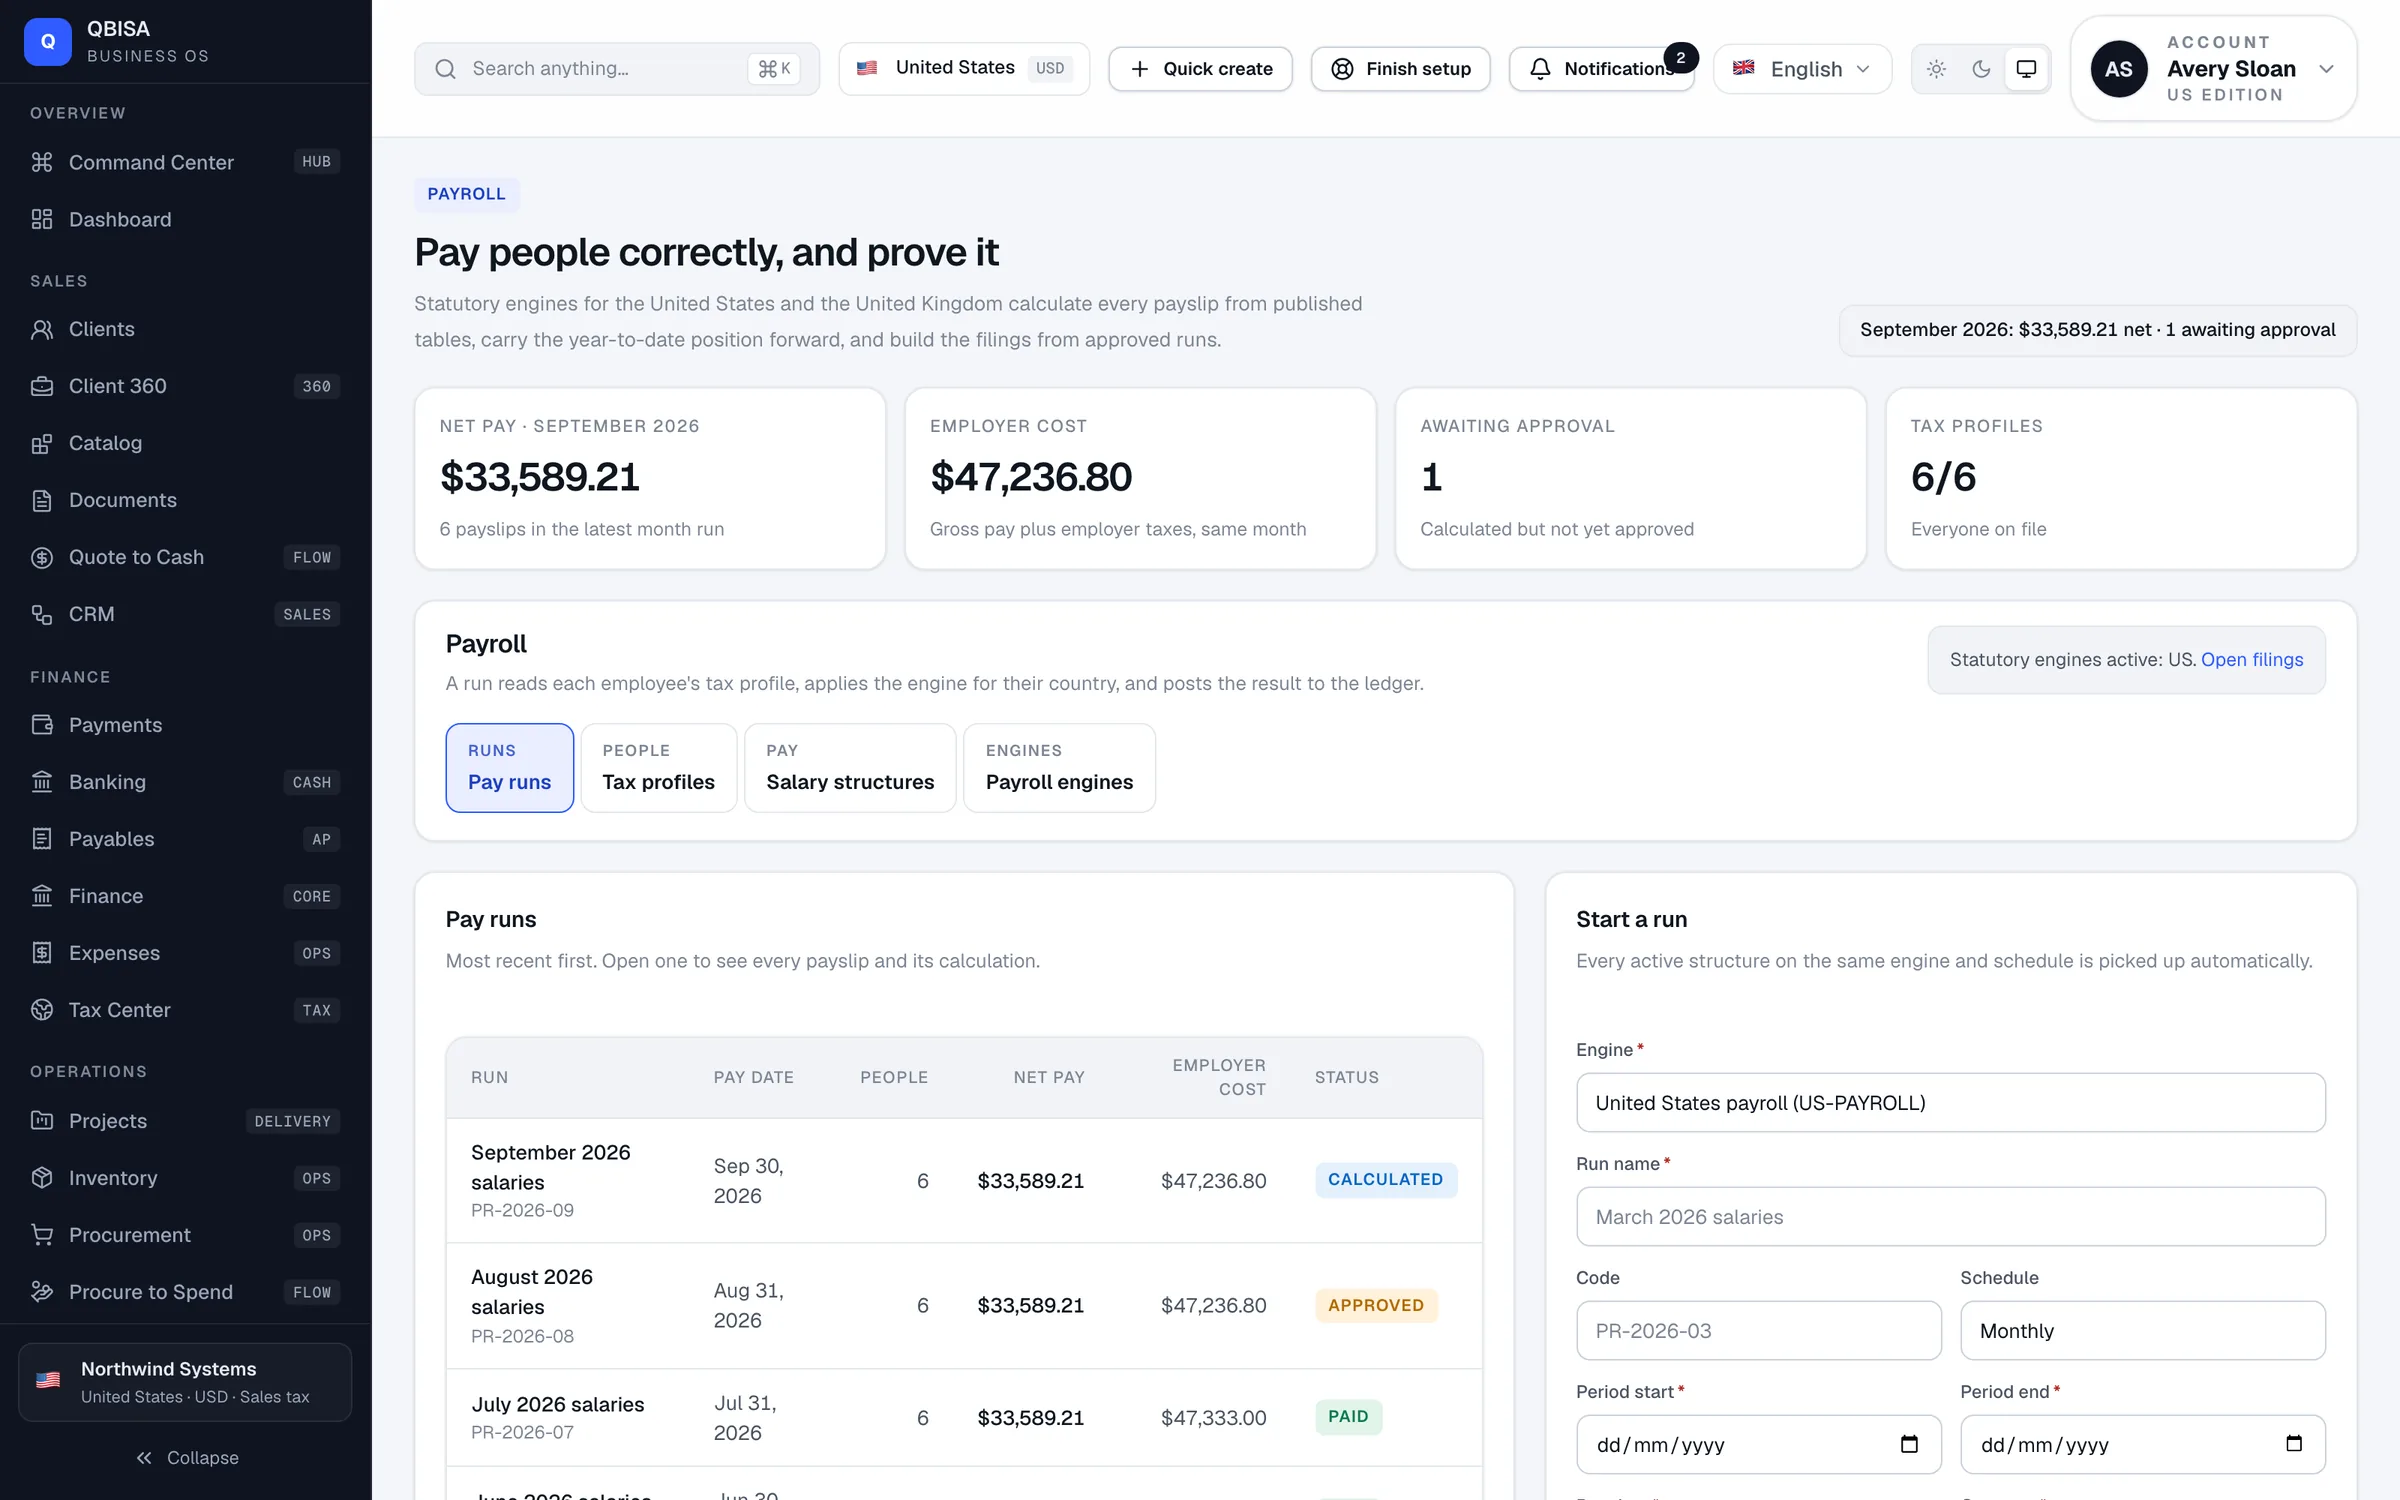This screenshot has height=1500, width=2400.
Task: Click the Quick create button
Action: [x=1200, y=69]
